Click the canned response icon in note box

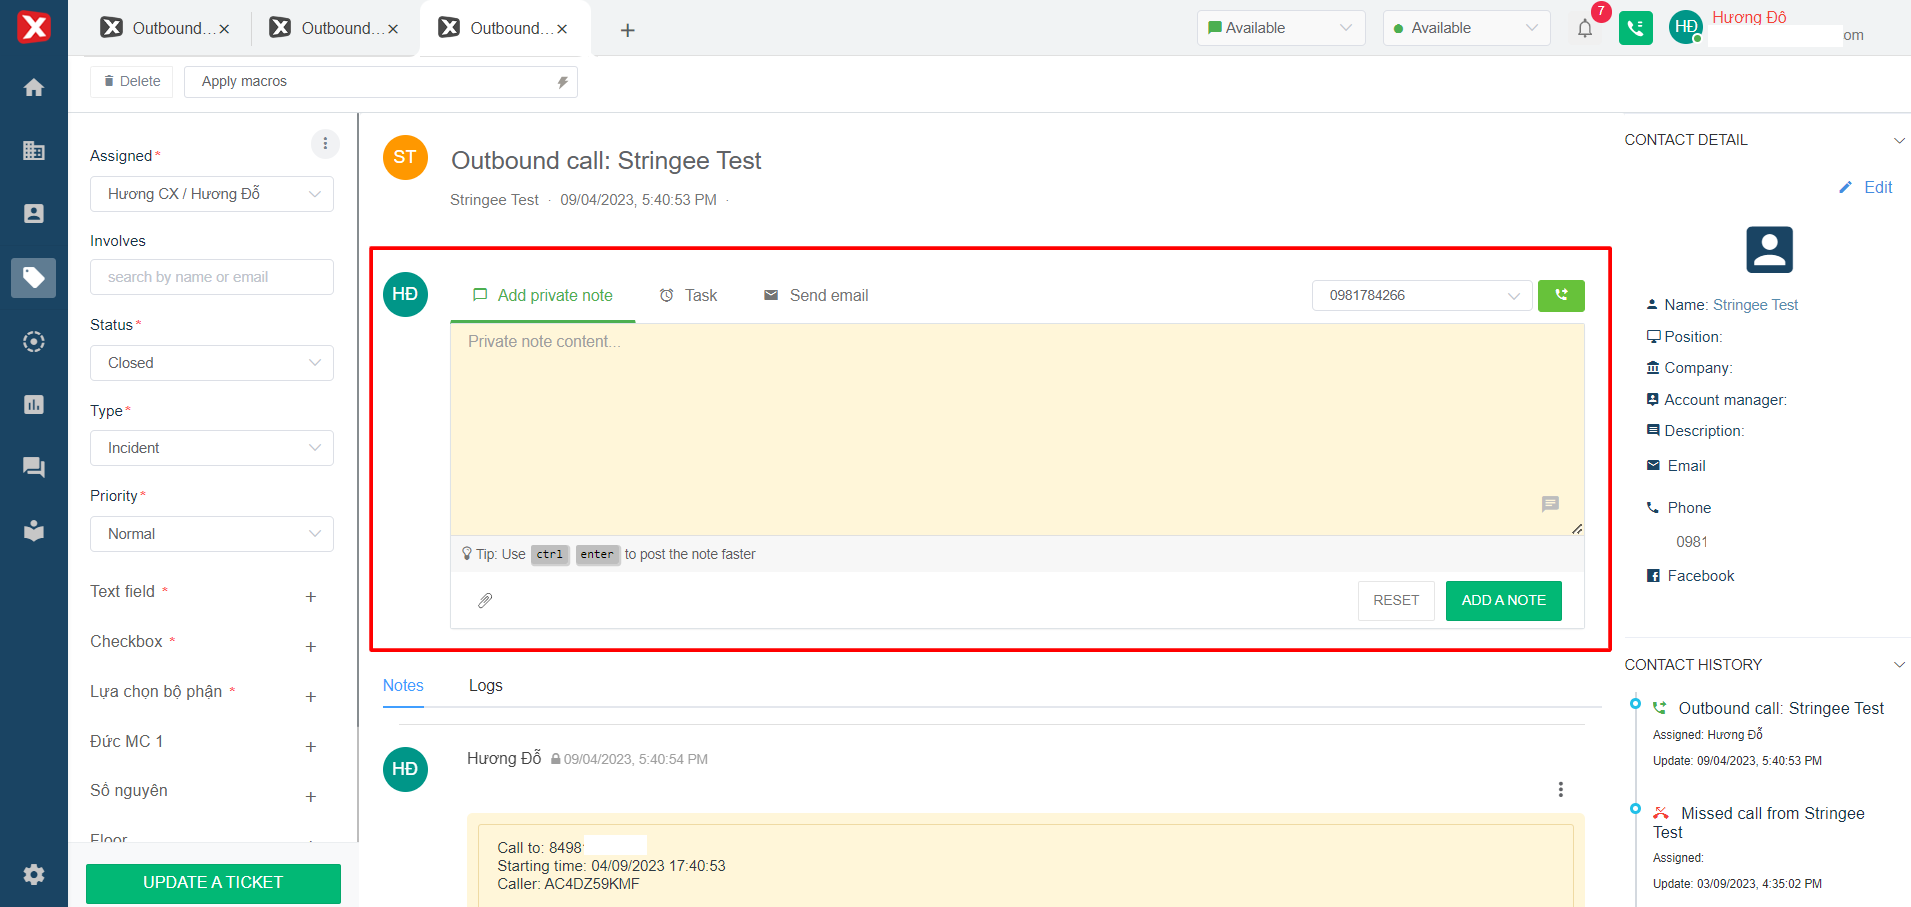click(1550, 504)
